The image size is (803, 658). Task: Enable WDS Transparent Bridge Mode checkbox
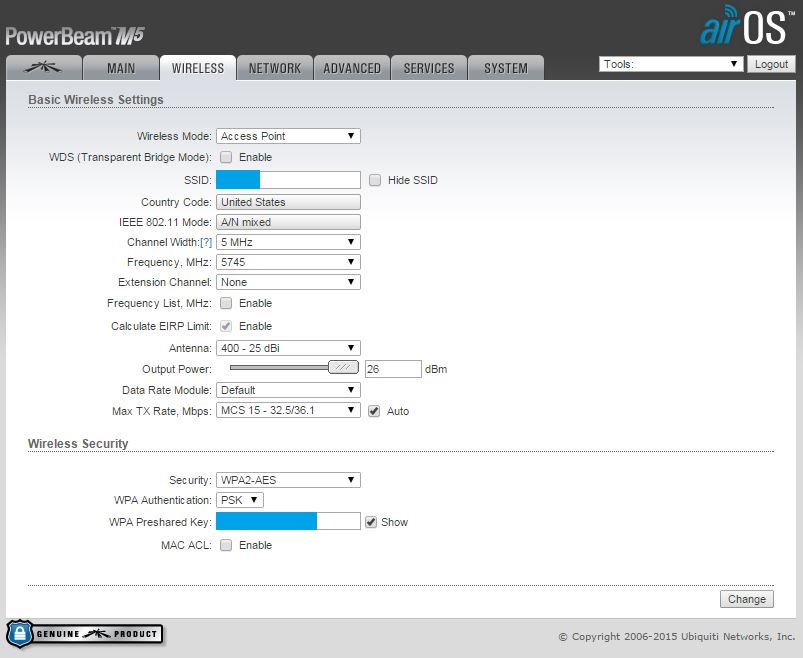(x=226, y=157)
